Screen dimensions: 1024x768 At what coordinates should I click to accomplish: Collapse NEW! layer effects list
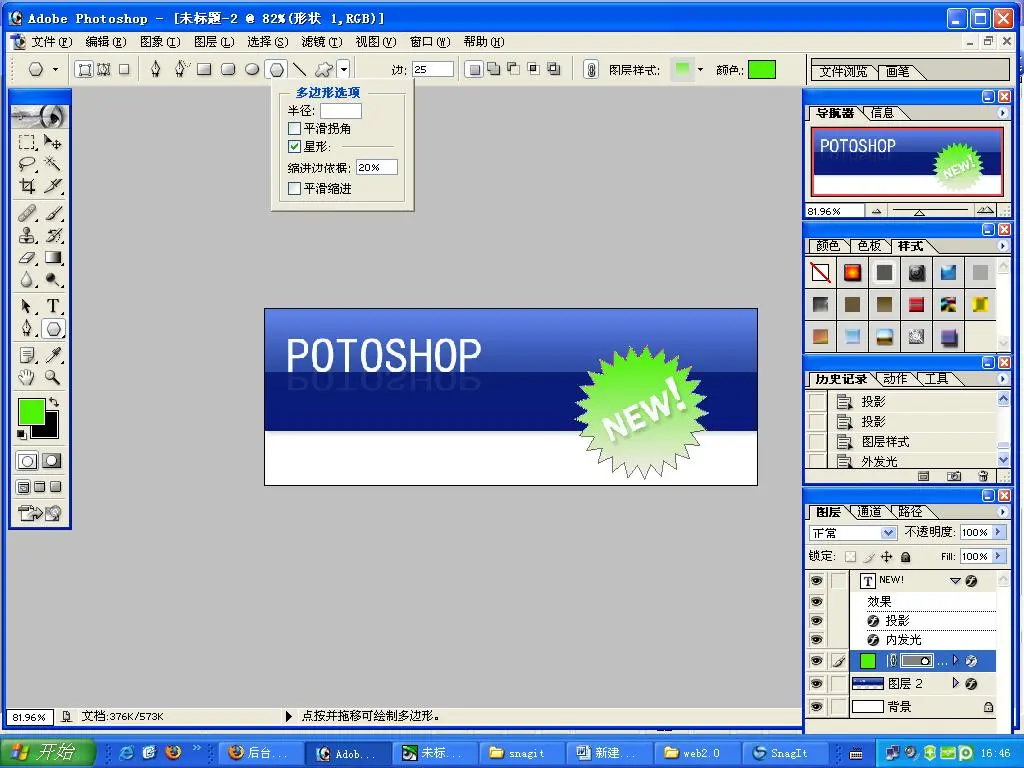coord(955,581)
